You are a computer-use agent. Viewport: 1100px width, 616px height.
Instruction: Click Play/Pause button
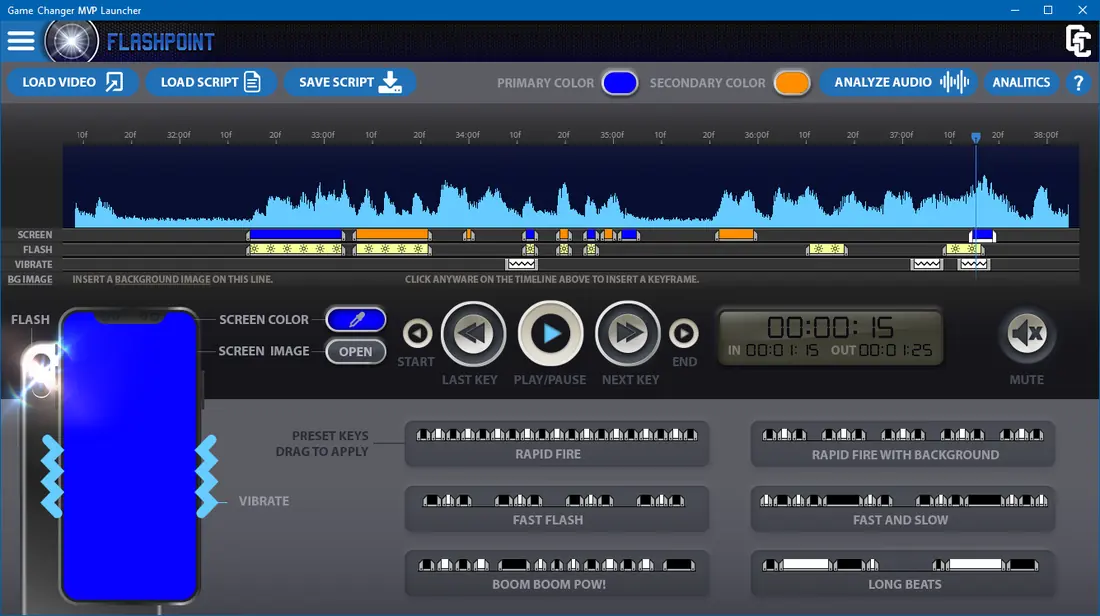[550, 334]
